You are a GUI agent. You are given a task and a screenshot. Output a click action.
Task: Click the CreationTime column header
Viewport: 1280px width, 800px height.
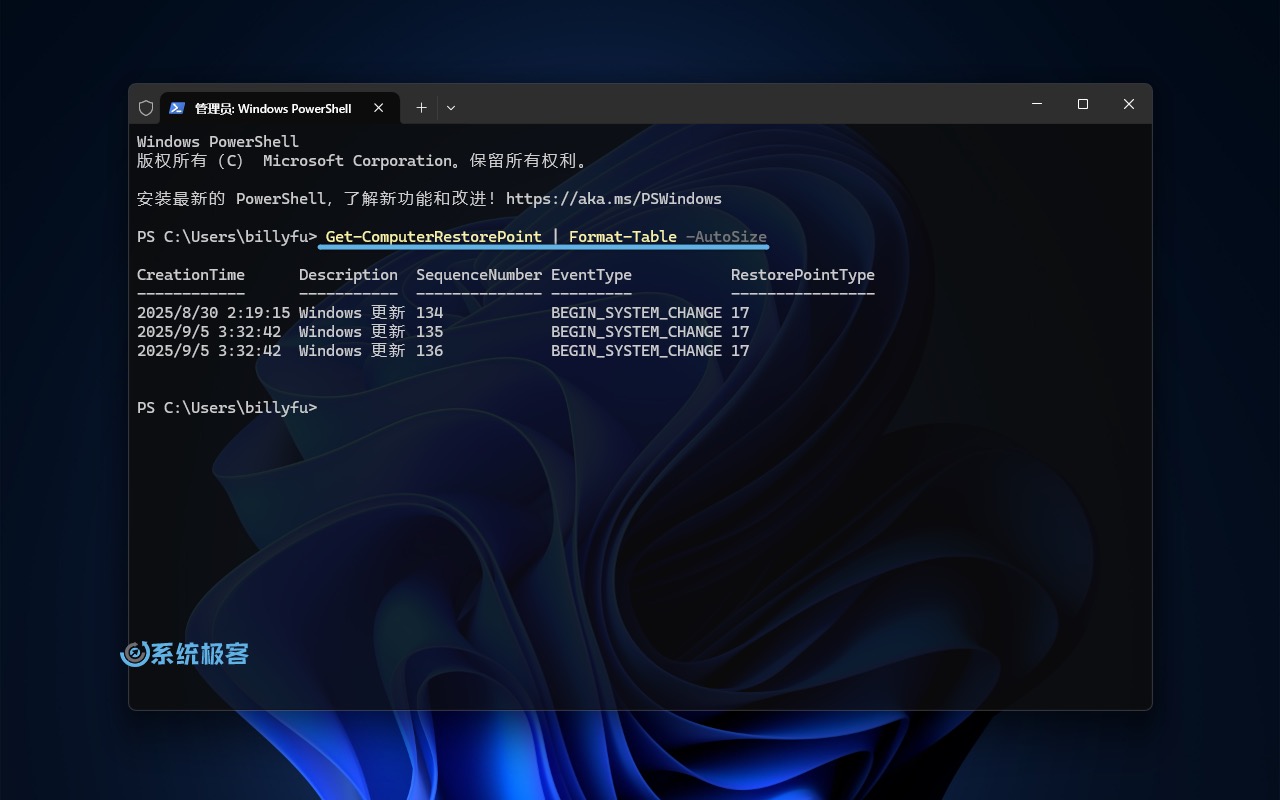click(191, 275)
